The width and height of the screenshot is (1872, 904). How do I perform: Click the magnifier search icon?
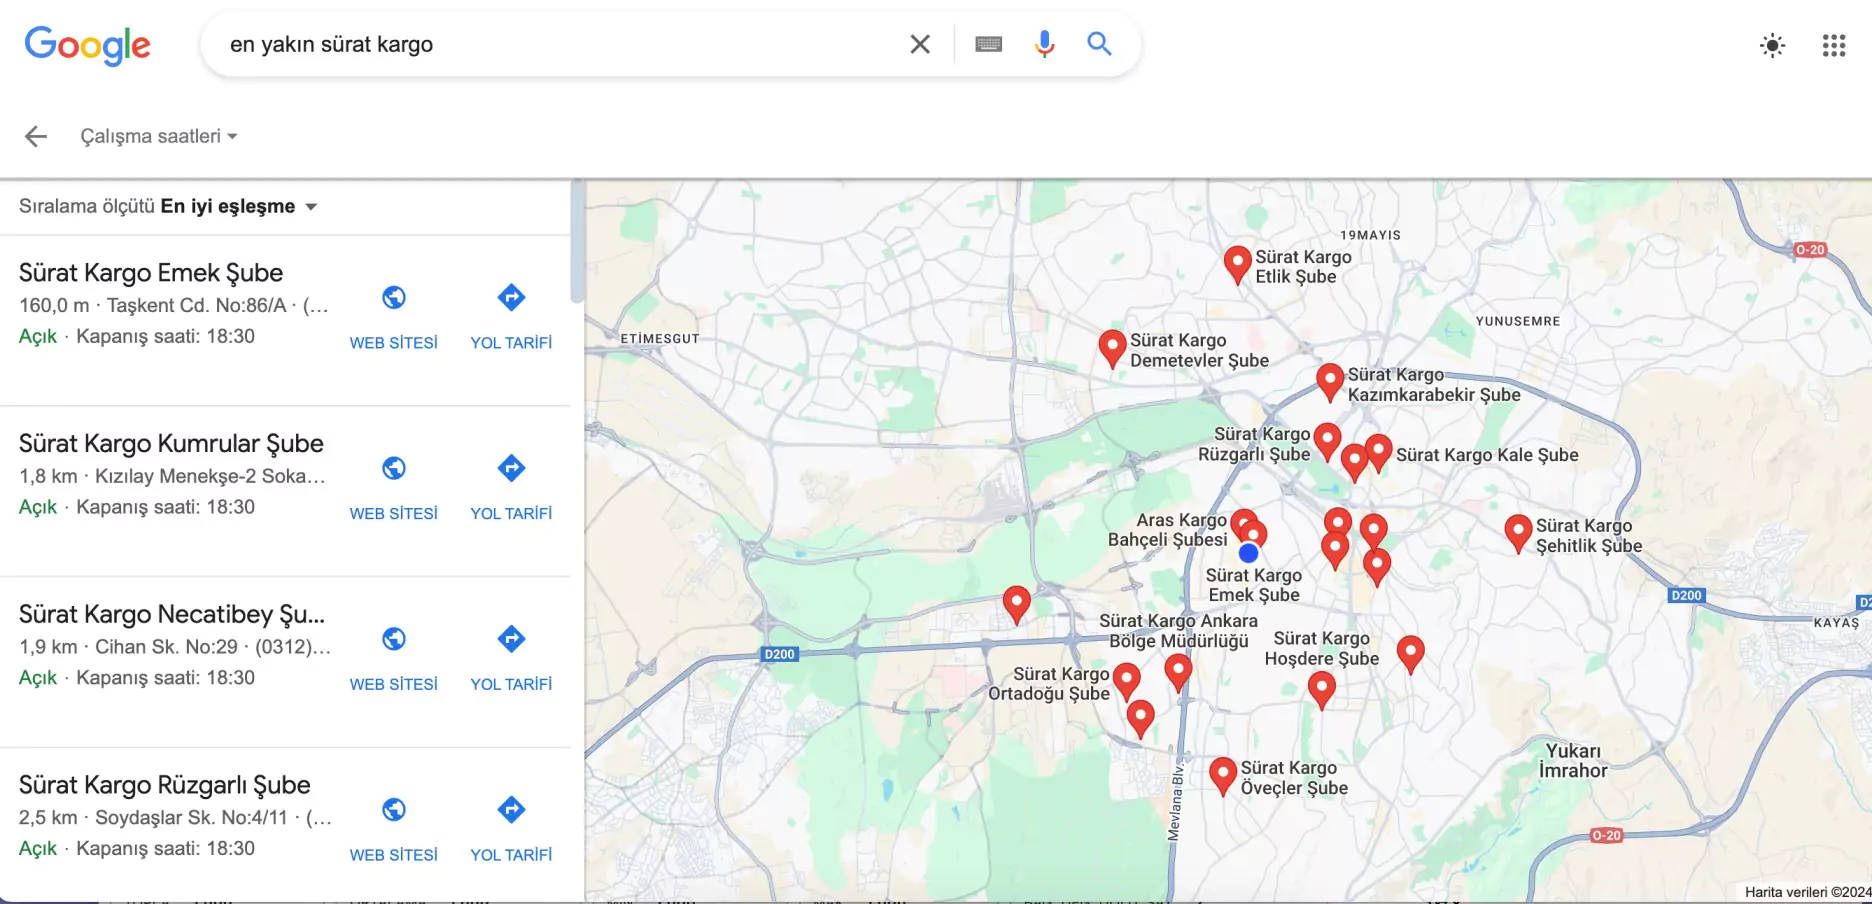click(1099, 44)
